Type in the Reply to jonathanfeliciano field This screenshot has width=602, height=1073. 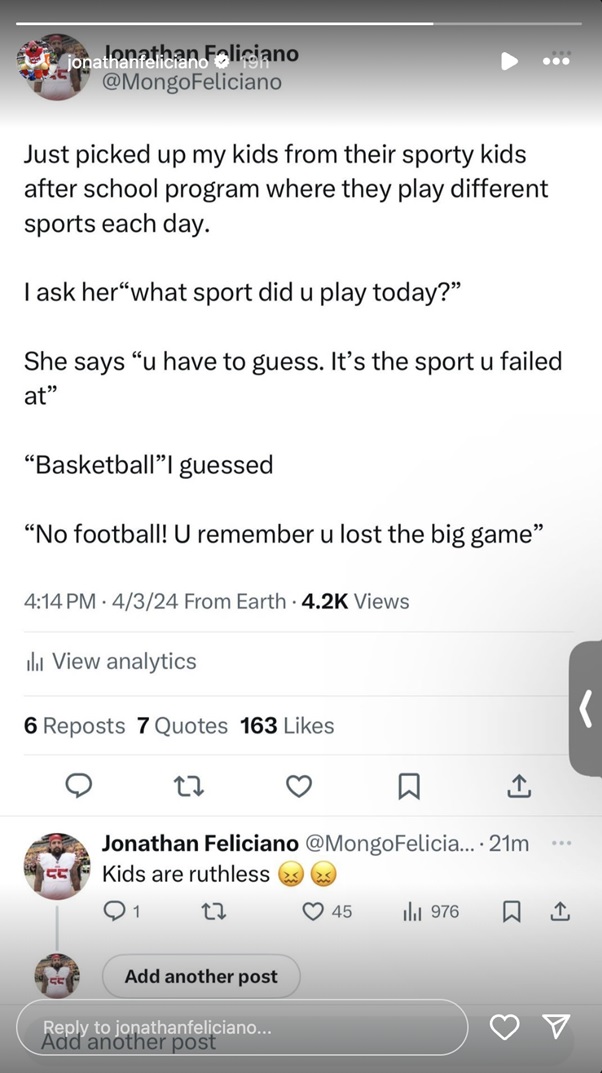point(242,1028)
